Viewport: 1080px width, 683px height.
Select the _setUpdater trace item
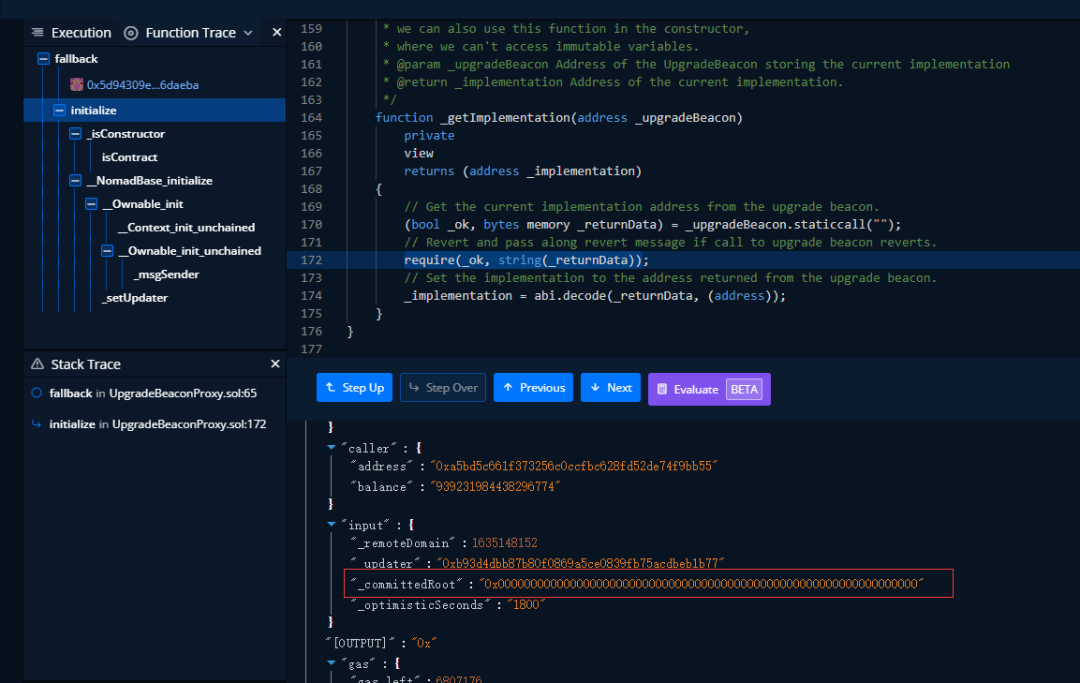135,297
